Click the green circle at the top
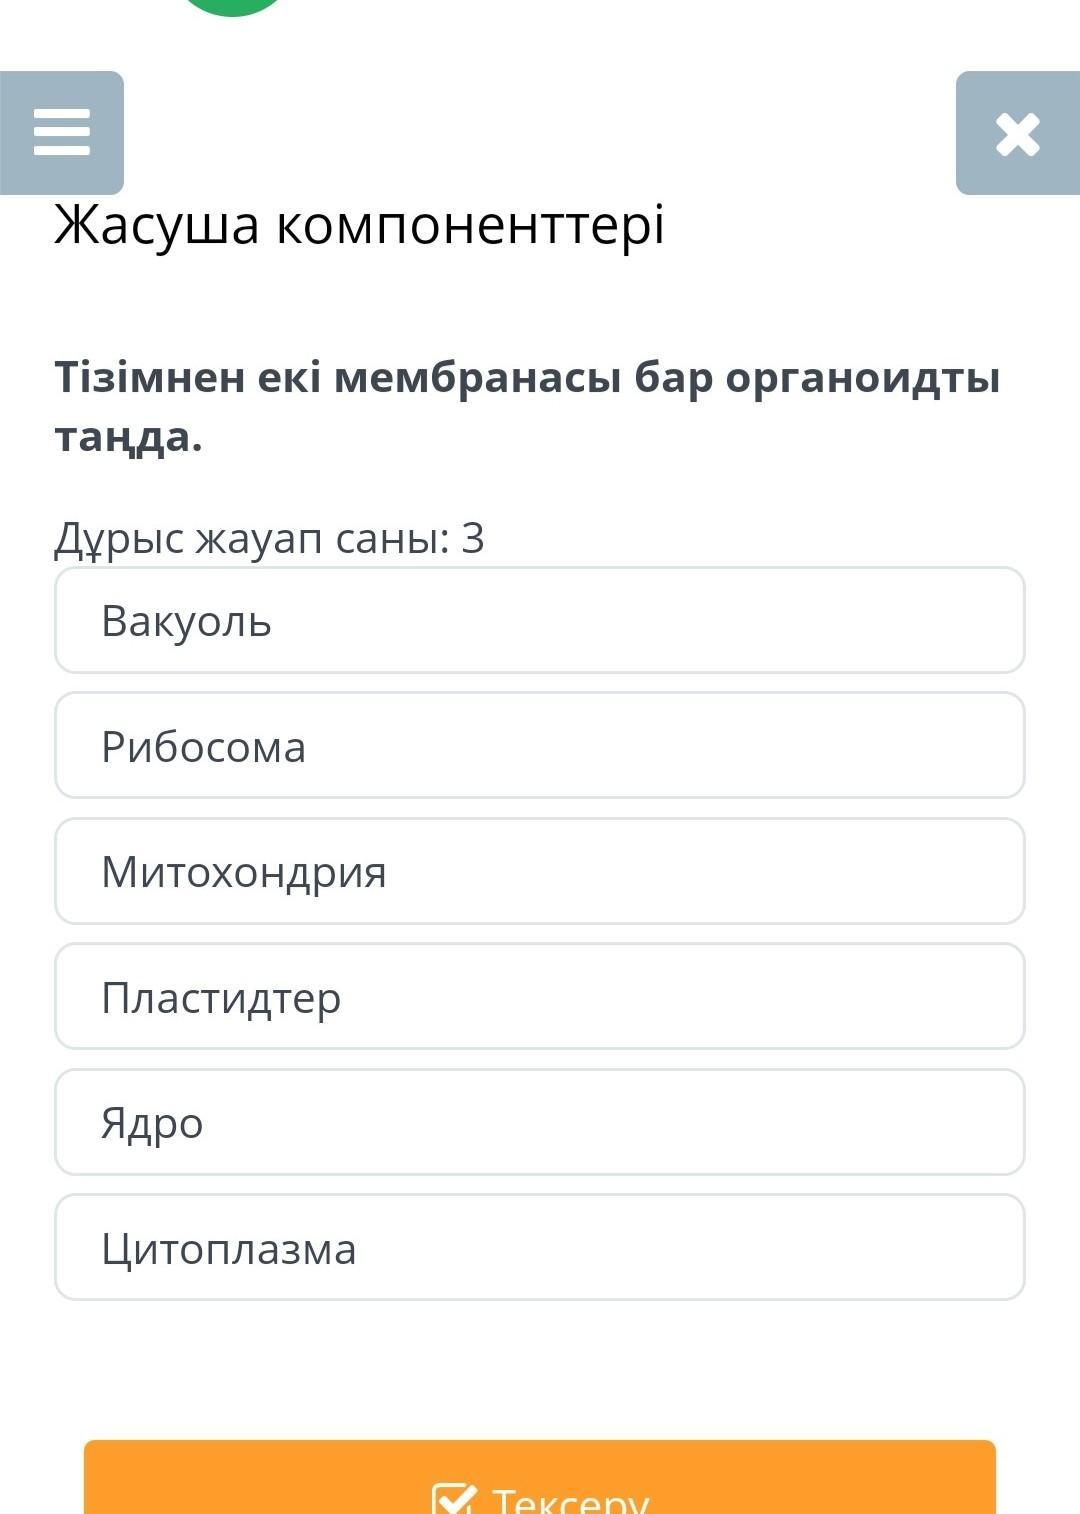The width and height of the screenshot is (1080, 1514). click(234, 6)
